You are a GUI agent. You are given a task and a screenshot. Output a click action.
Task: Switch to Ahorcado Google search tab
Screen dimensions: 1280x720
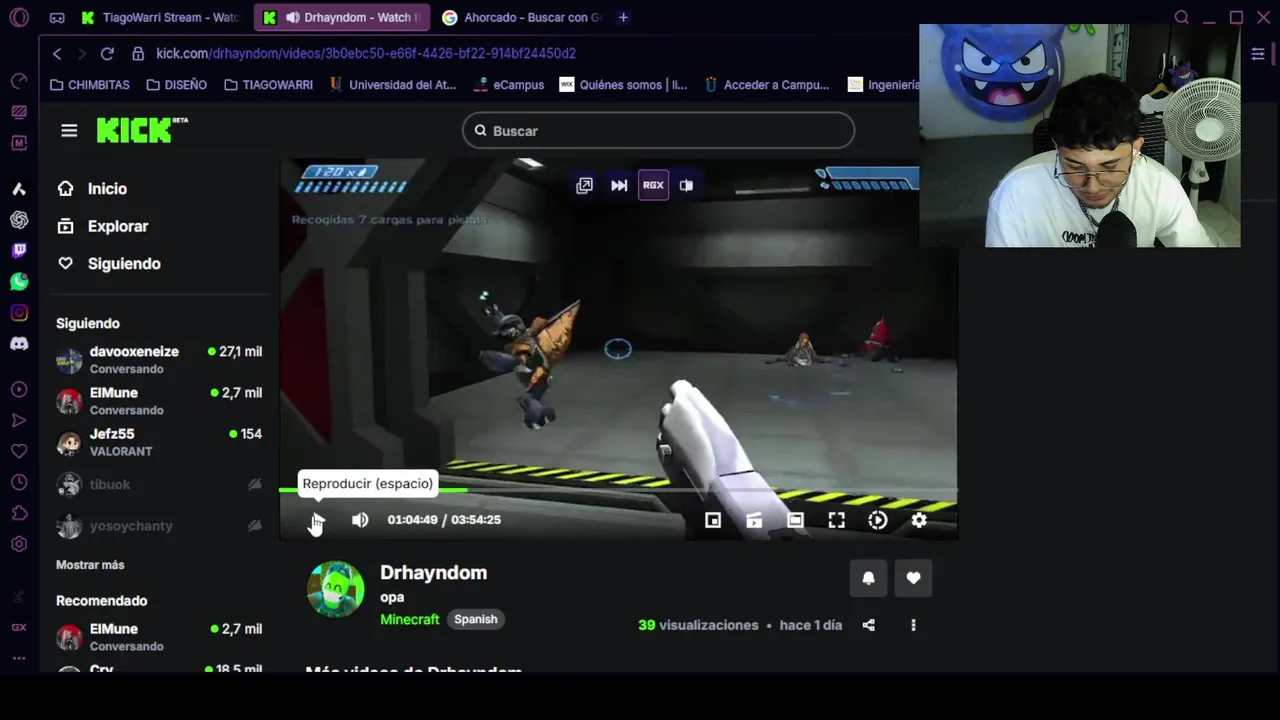522,18
